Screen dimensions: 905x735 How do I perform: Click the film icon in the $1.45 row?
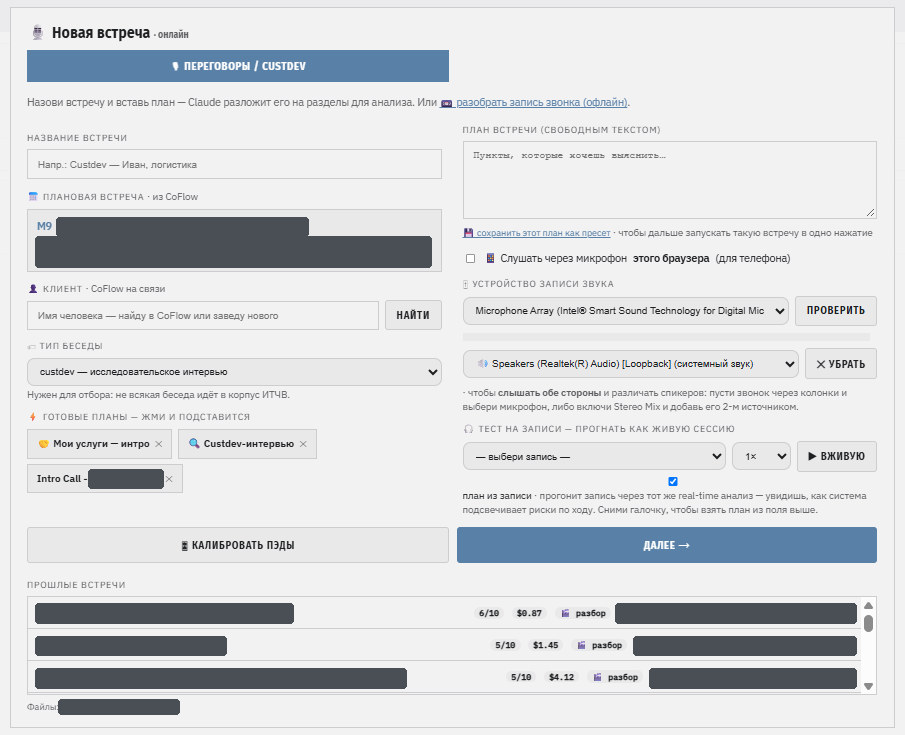pos(582,646)
